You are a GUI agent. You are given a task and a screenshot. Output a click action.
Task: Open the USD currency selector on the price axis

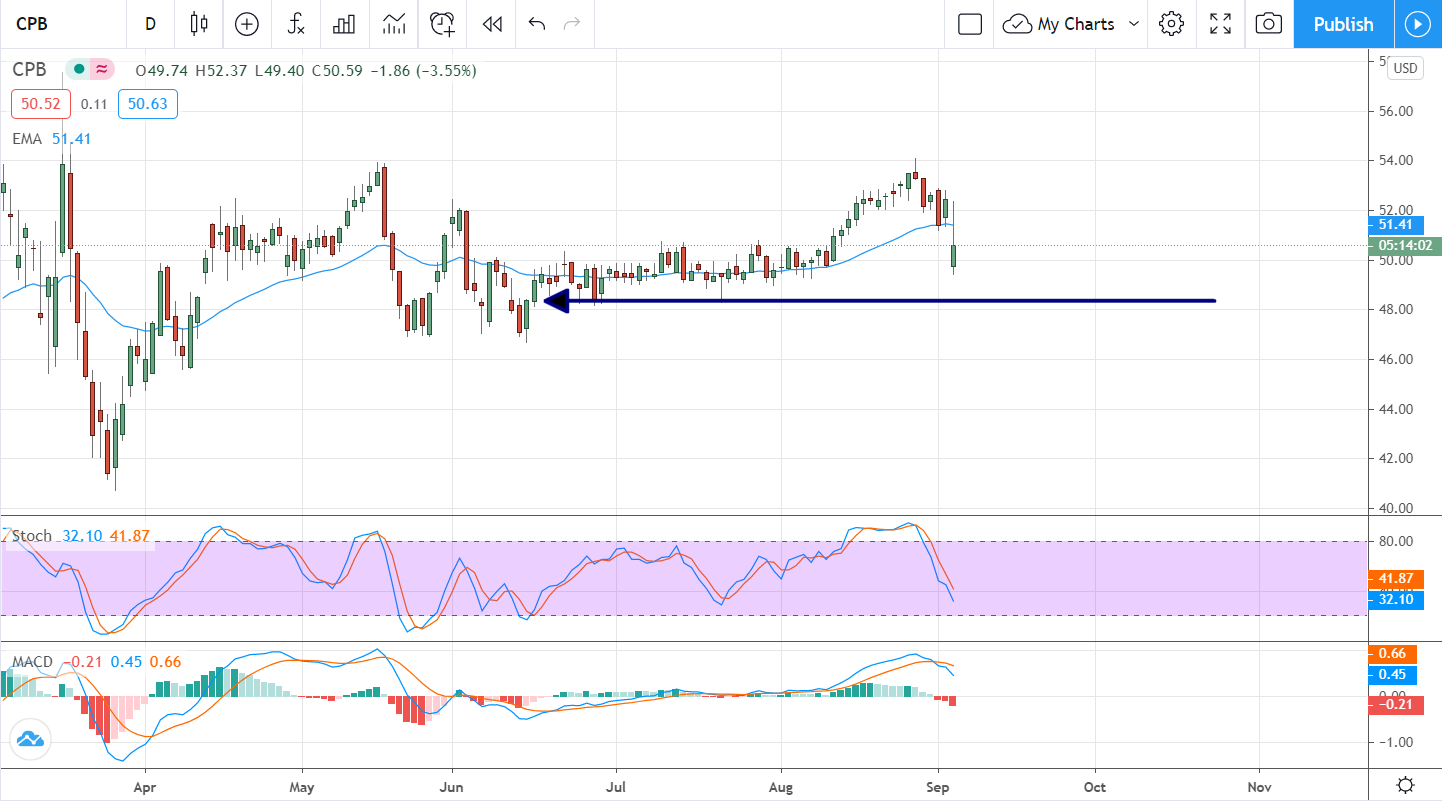pyautogui.click(x=1406, y=68)
